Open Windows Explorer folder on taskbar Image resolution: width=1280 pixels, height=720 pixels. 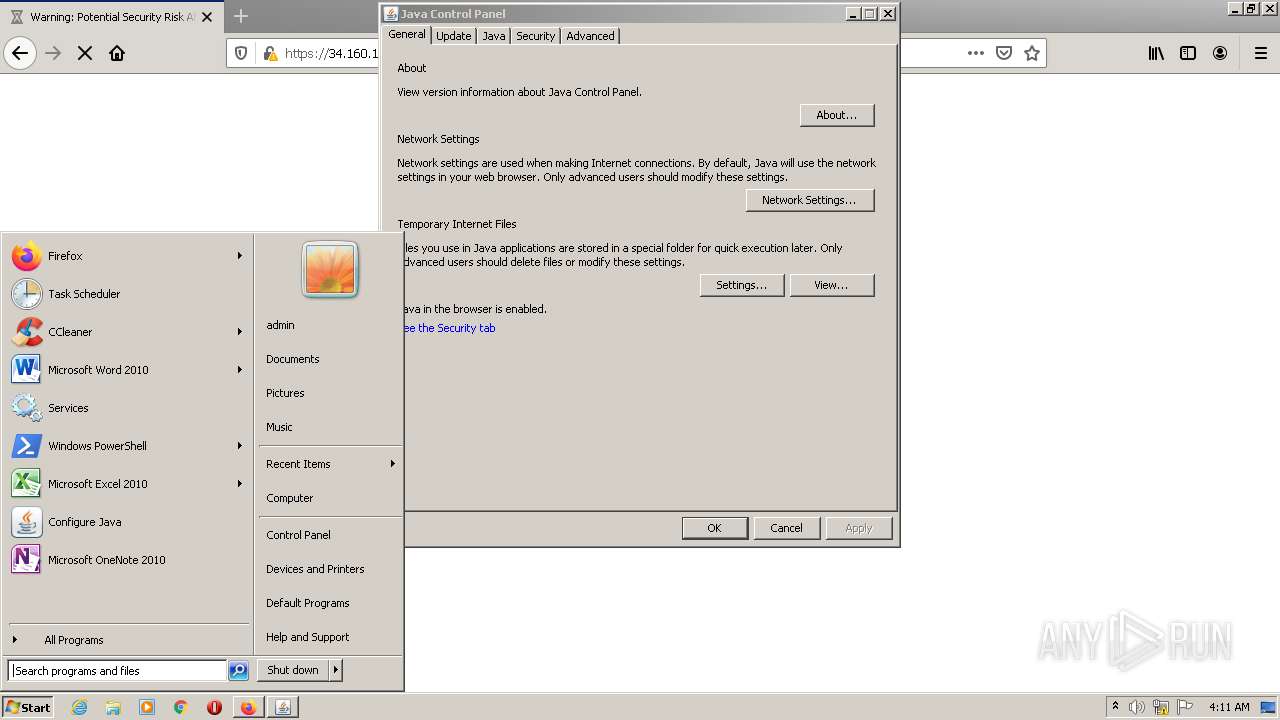tap(113, 707)
